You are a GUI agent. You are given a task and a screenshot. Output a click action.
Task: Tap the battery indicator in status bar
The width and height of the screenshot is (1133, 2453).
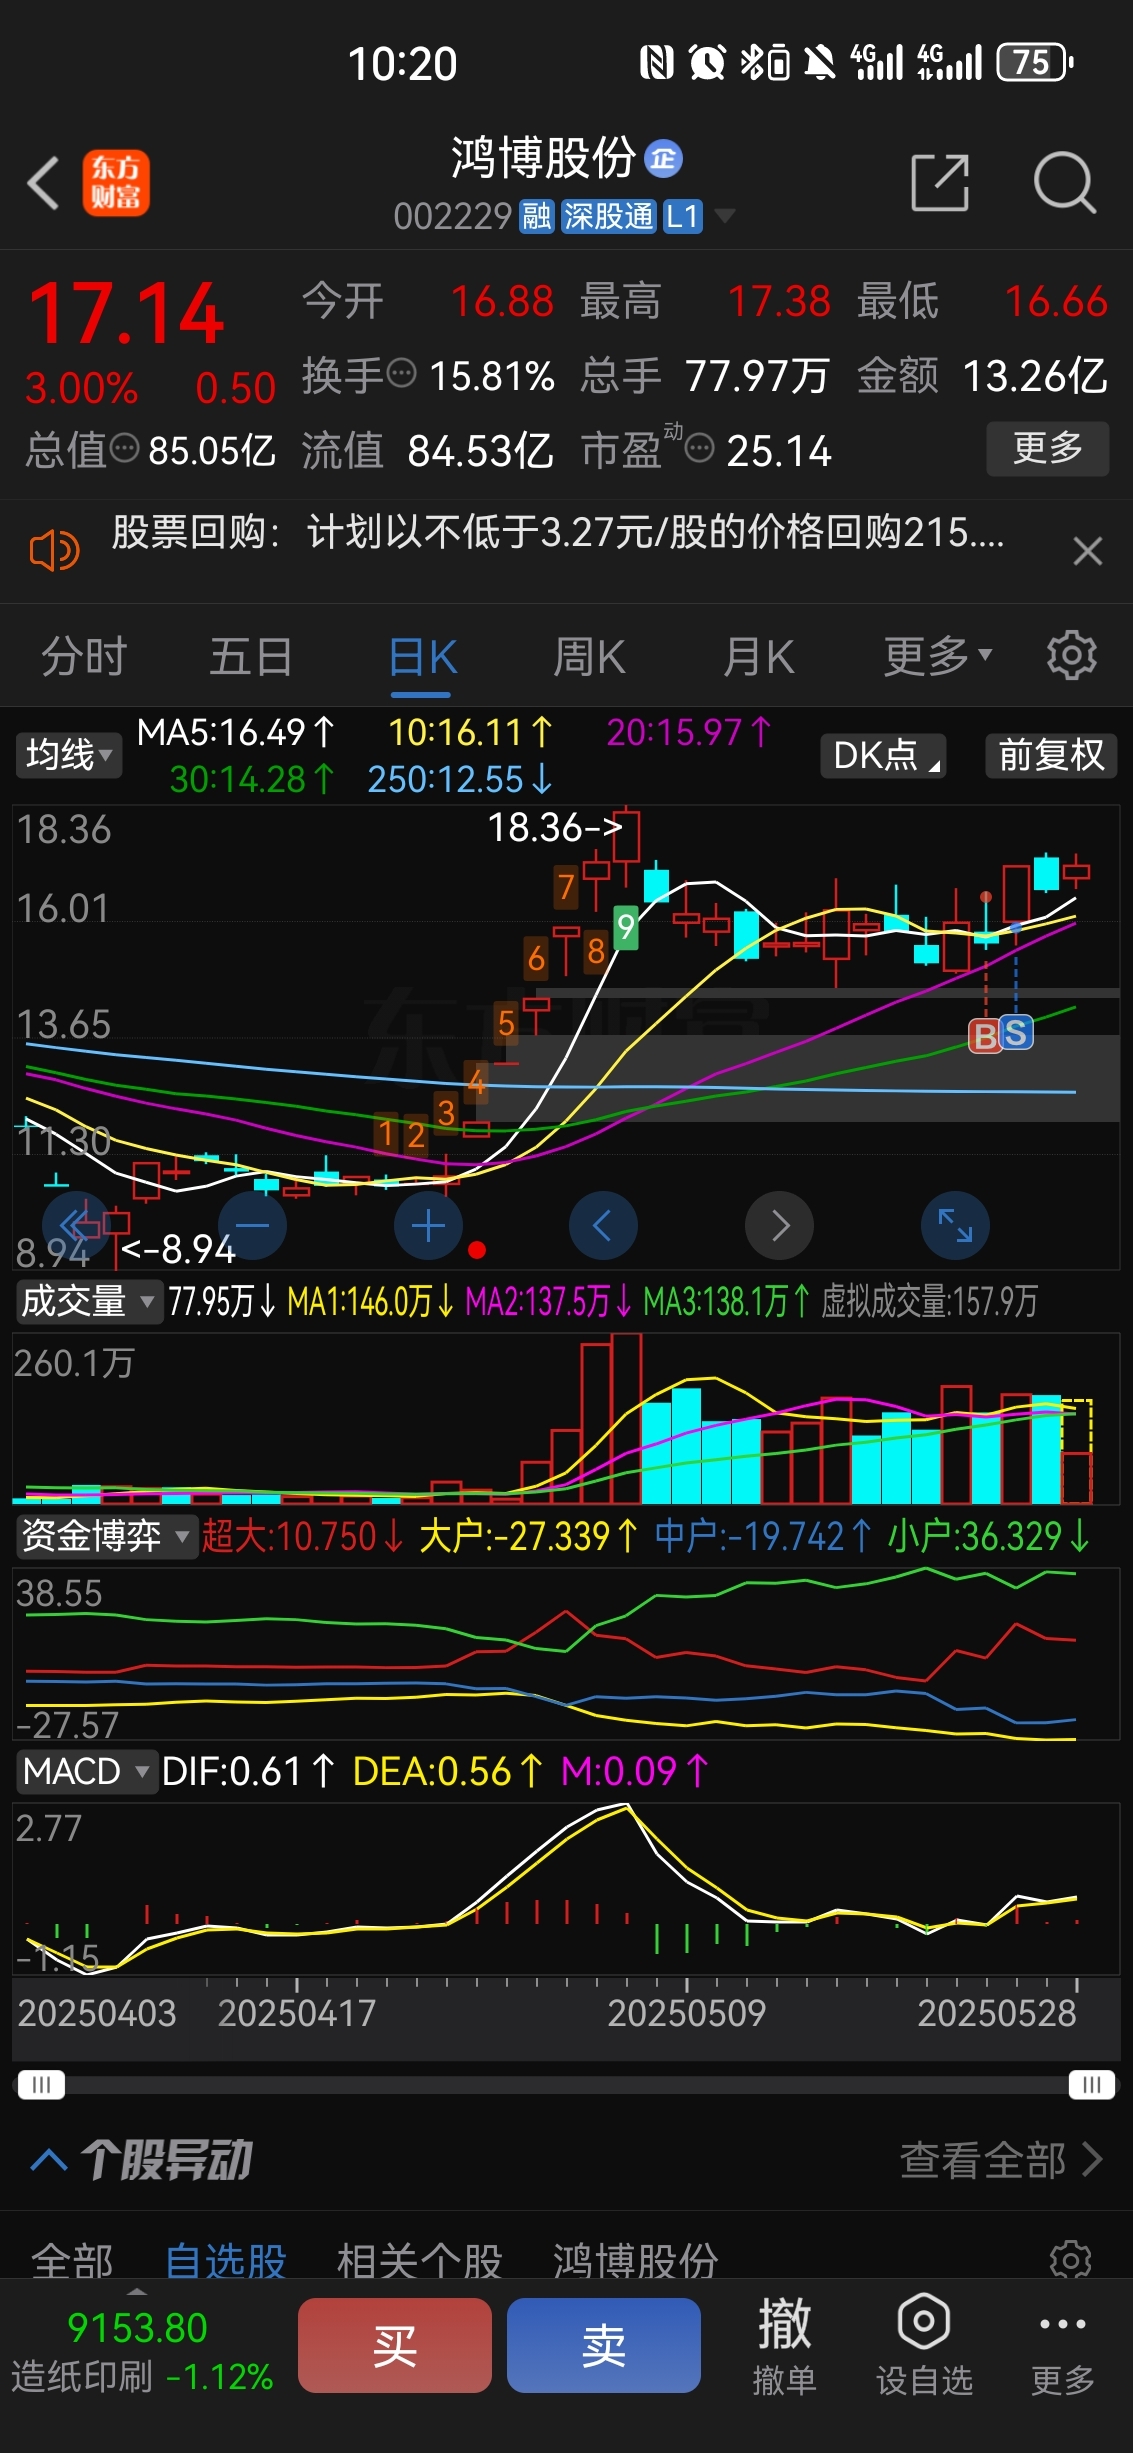point(1036,63)
